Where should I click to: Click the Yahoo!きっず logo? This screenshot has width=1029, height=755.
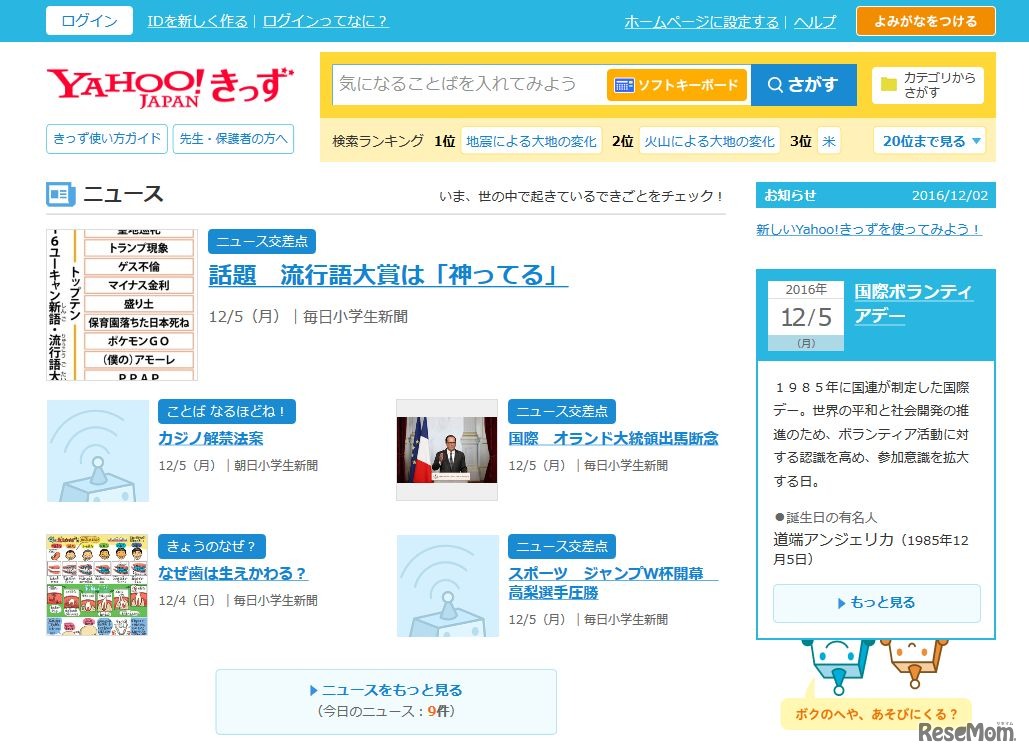(170, 85)
